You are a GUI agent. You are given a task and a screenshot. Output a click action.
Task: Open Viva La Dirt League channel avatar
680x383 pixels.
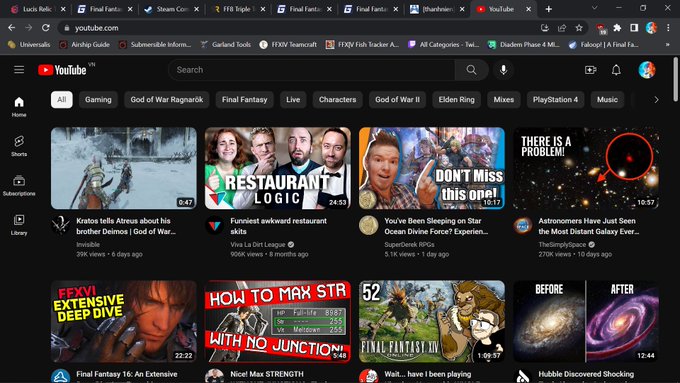(x=215, y=226)
